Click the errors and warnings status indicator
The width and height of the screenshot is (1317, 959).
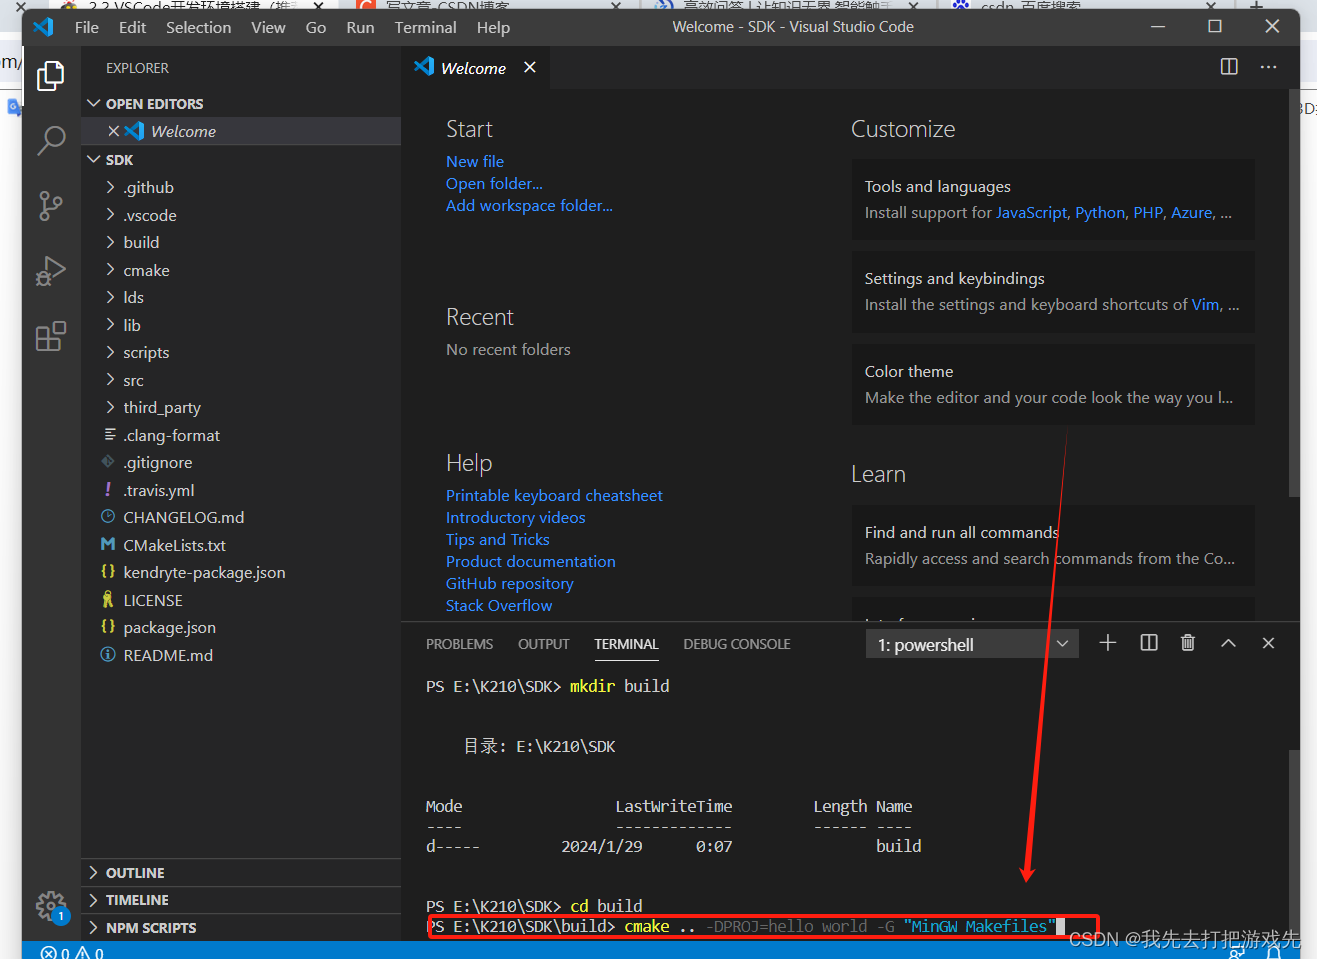[72, 952]
